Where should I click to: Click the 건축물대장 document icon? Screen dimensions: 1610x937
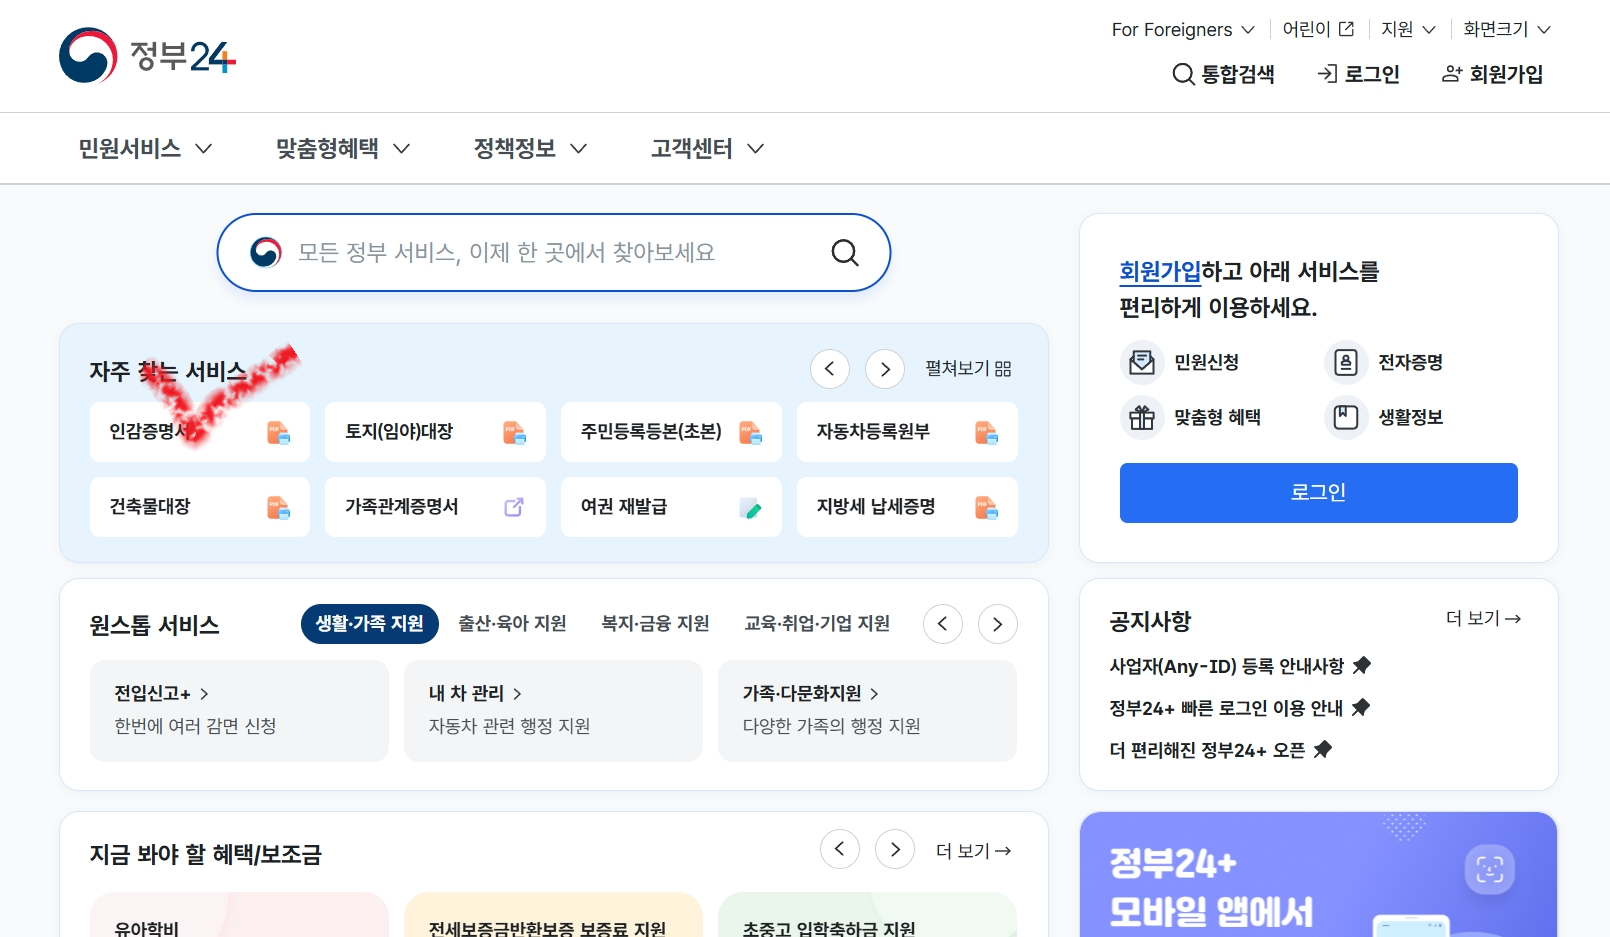click(278, 507)
